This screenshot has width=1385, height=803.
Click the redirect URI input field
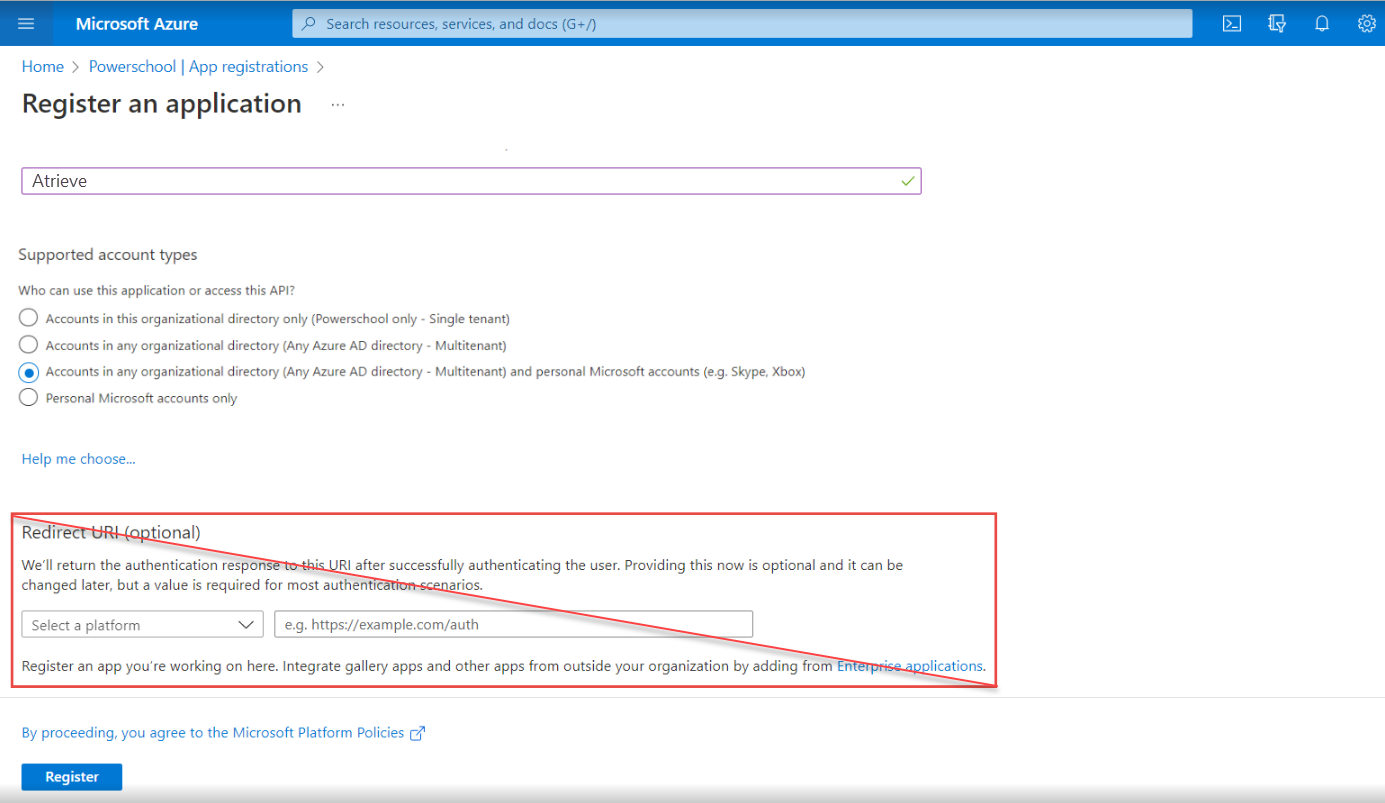513,625
